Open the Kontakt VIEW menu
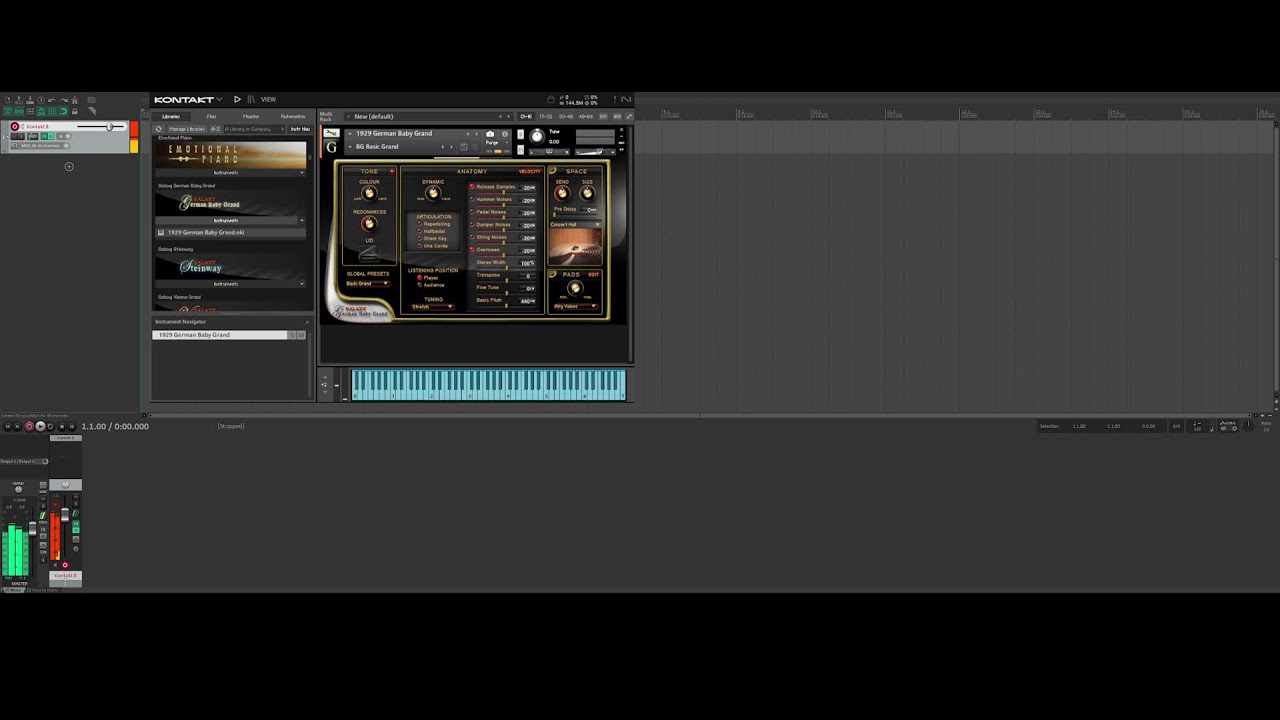1280x720 pixels. click(x=268, y=99)
